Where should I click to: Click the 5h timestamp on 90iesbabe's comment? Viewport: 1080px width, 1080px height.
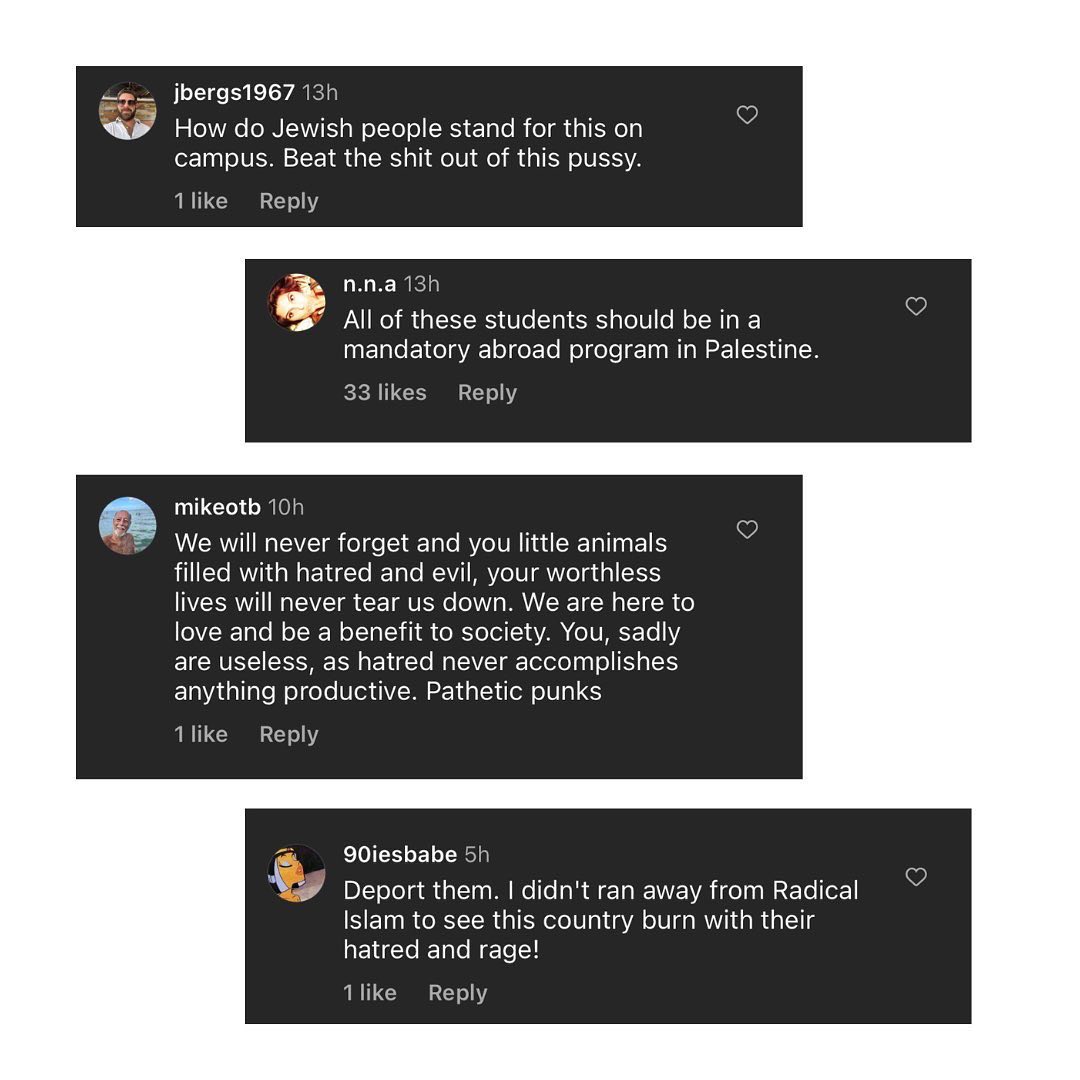point(477,855)
